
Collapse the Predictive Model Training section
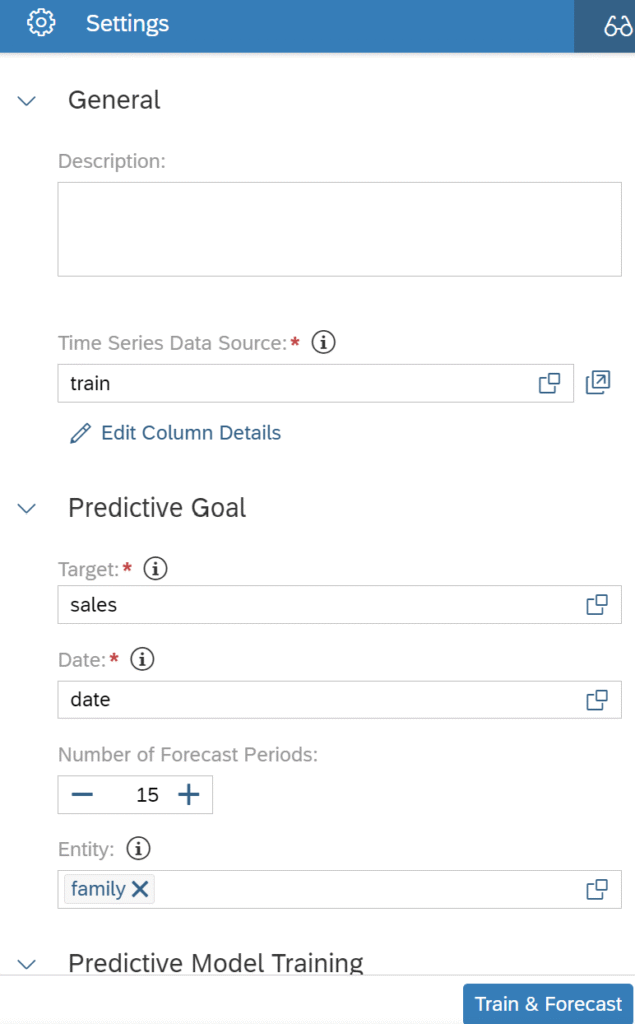tap(27, 964)
